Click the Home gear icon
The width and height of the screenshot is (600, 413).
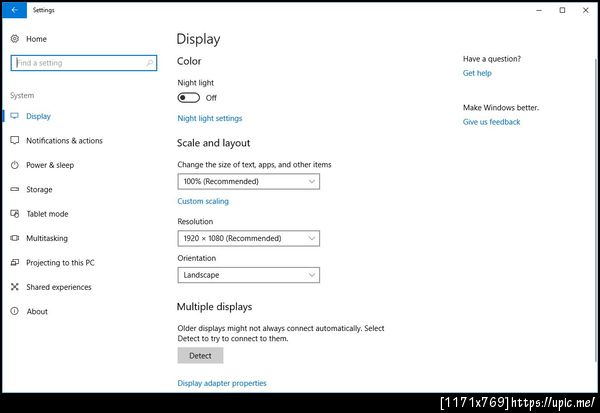coord(15,39)
